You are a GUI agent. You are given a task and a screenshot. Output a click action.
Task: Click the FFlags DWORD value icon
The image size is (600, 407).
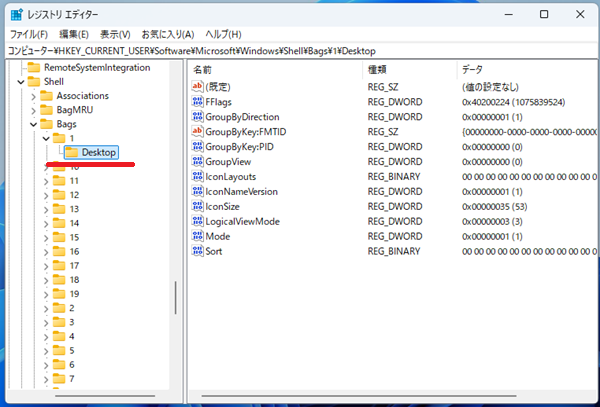pos(197,102)
